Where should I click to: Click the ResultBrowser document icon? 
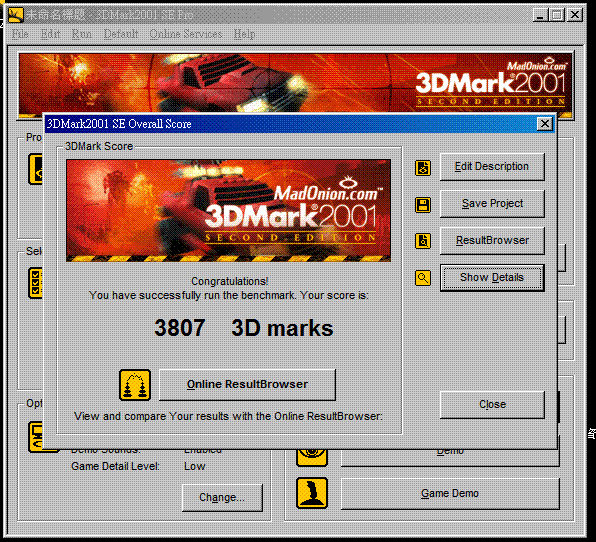pyautogui.click(x=423, y=241)
